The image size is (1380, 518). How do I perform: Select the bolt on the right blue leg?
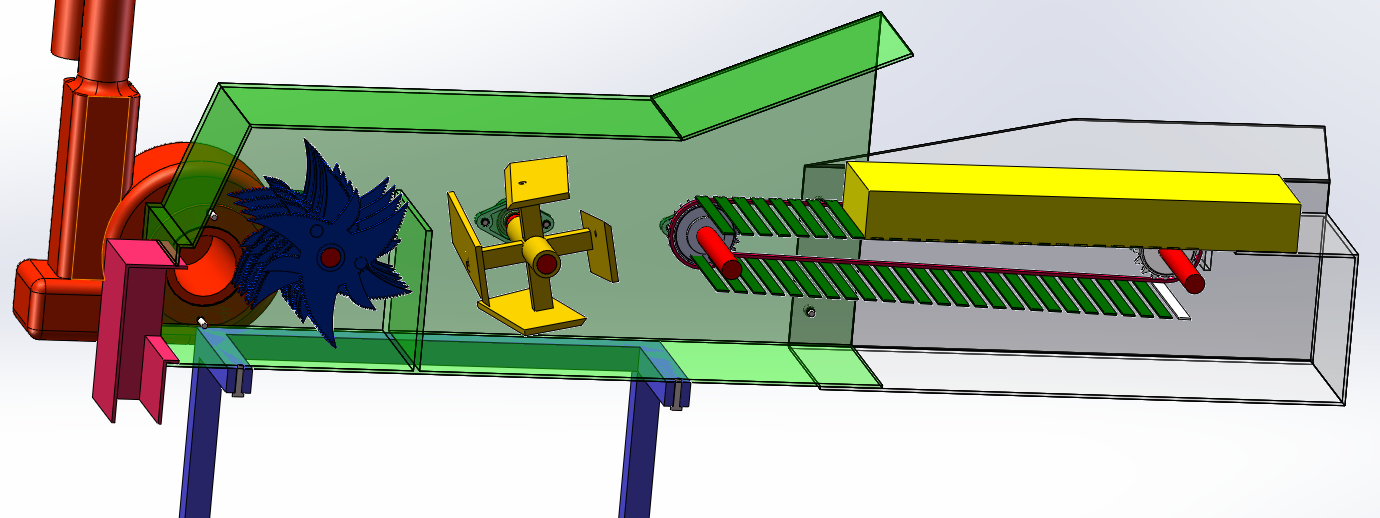coord(677,396)
